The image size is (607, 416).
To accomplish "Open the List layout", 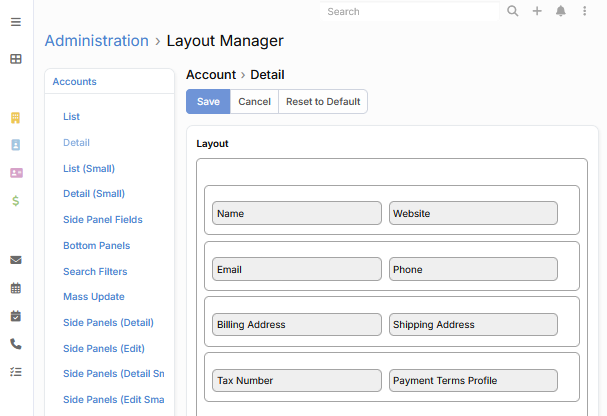I will tap(71, 116).
